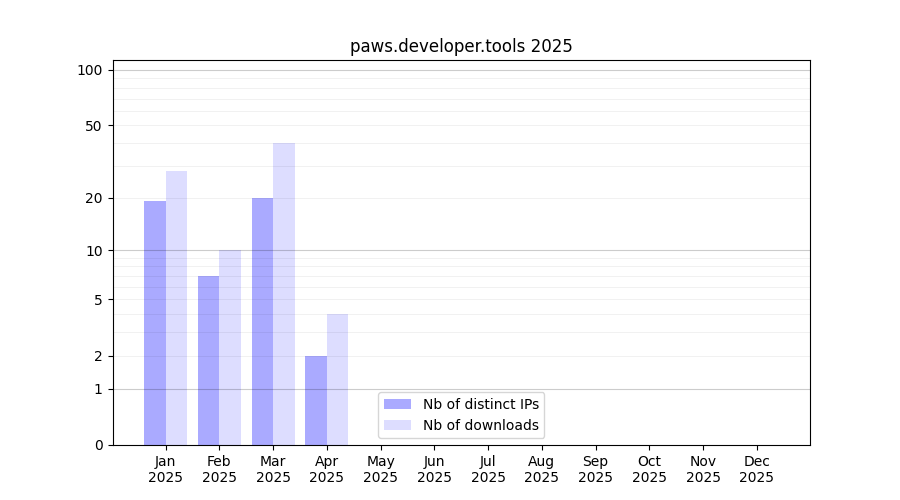
Task: Select the April distinct IPs bar
Action: pos(316,400)
